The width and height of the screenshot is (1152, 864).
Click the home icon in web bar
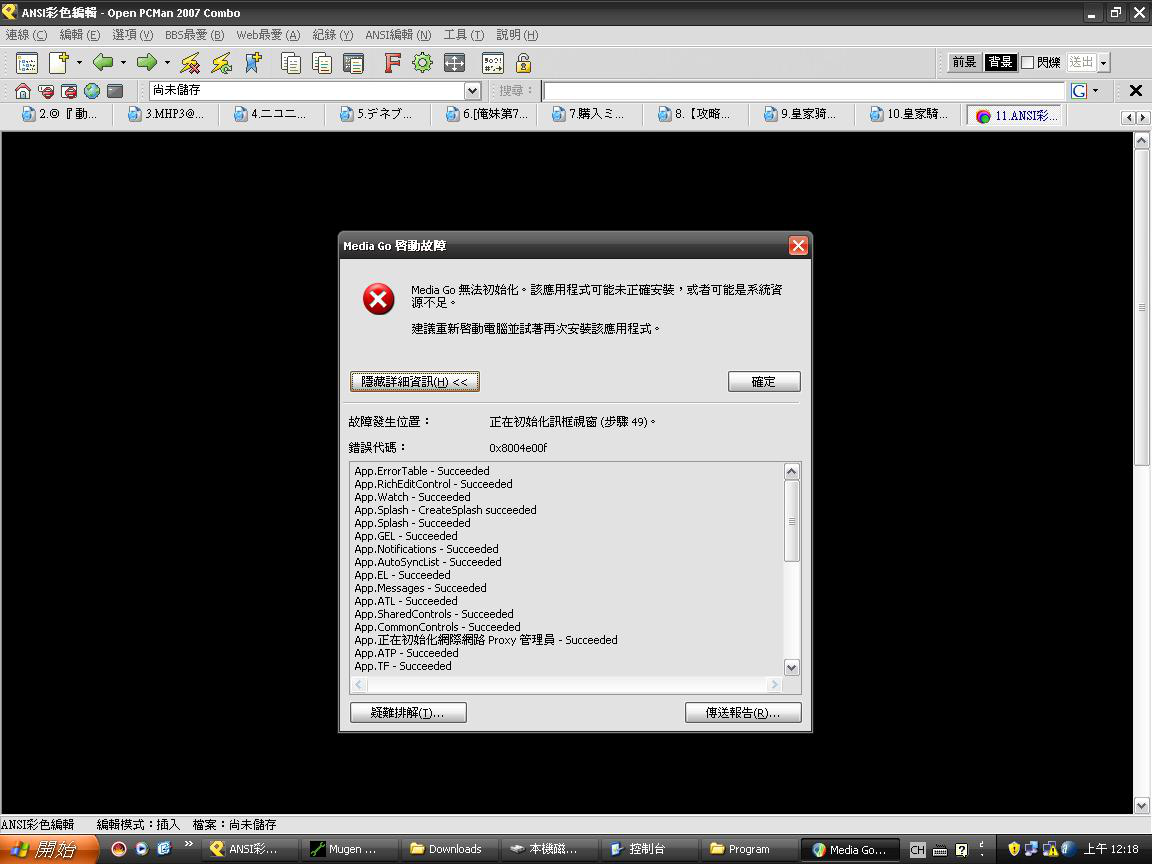click(x=23, y=91)
